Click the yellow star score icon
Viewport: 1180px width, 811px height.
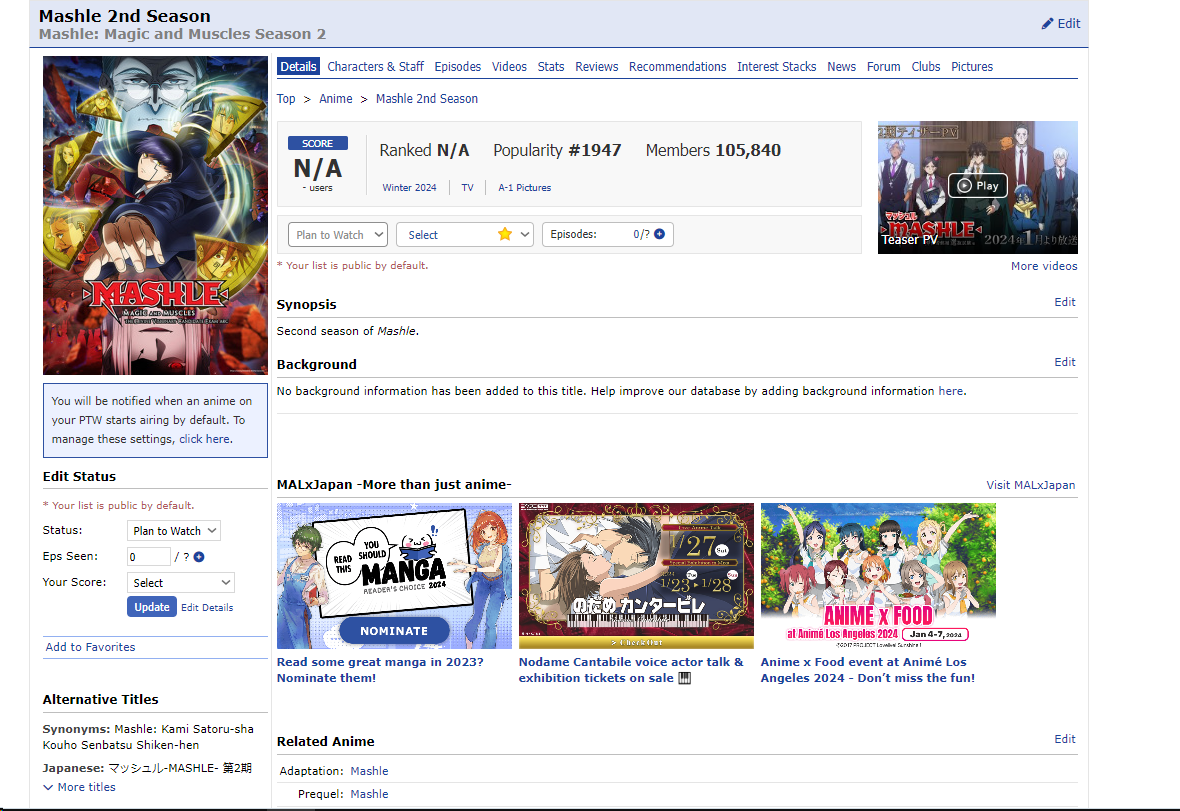[505, 235]
